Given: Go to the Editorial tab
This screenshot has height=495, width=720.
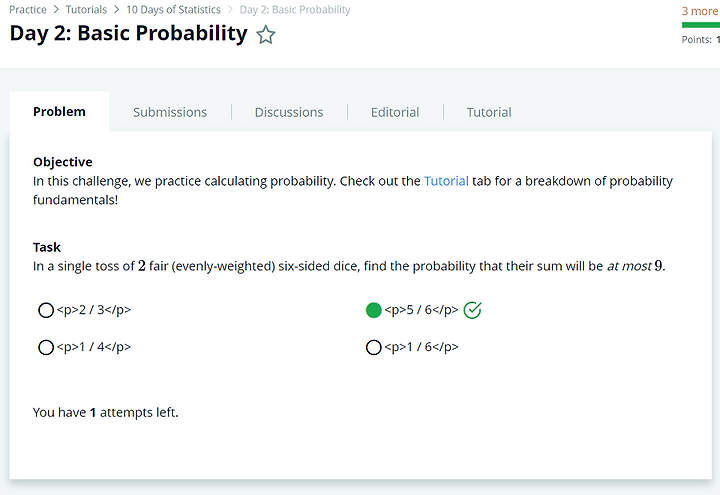Looking at the screenshot, I should [x=395, y=112].
